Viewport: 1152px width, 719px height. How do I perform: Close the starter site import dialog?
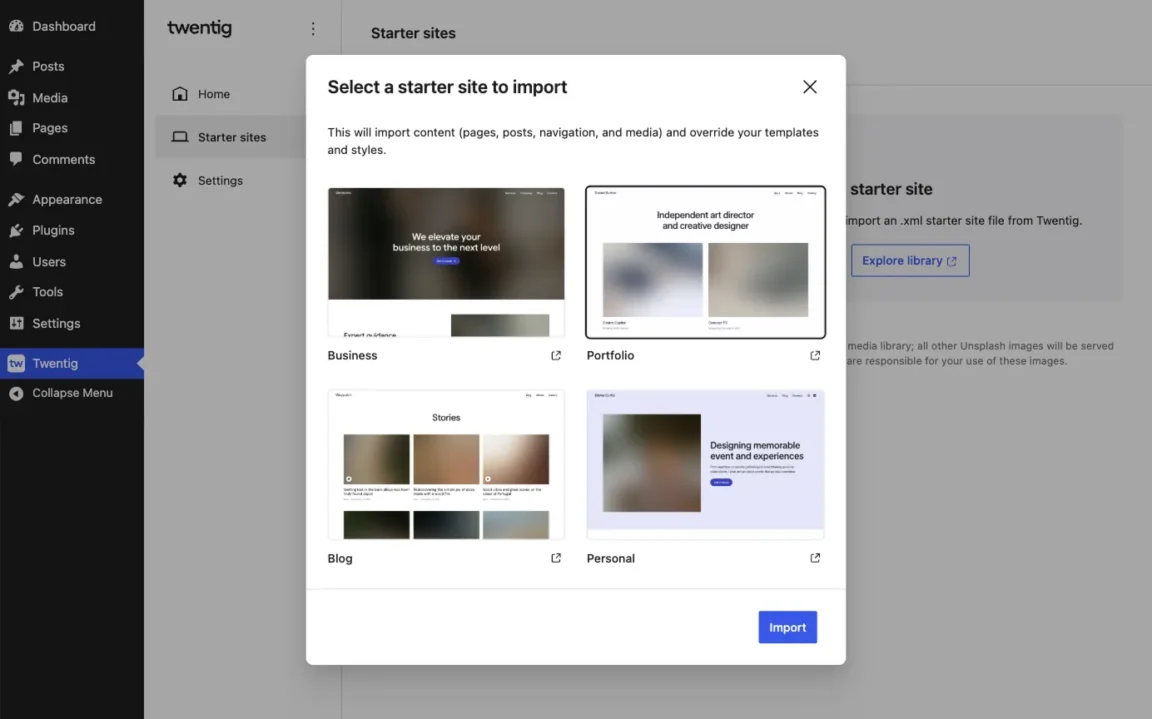click(810, 87)
